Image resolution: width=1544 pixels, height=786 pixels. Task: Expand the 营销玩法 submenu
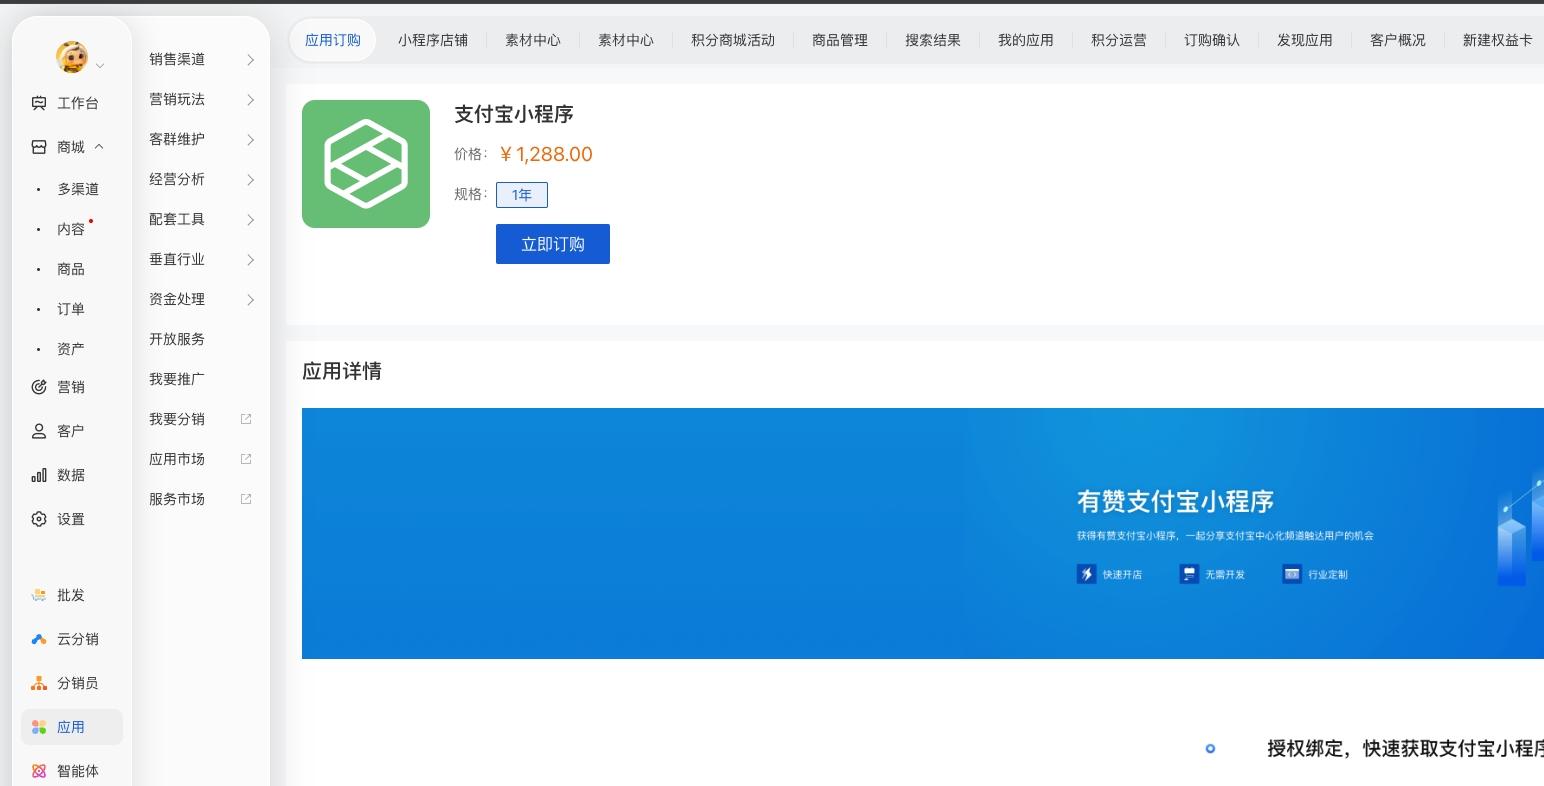coord(250,100)
